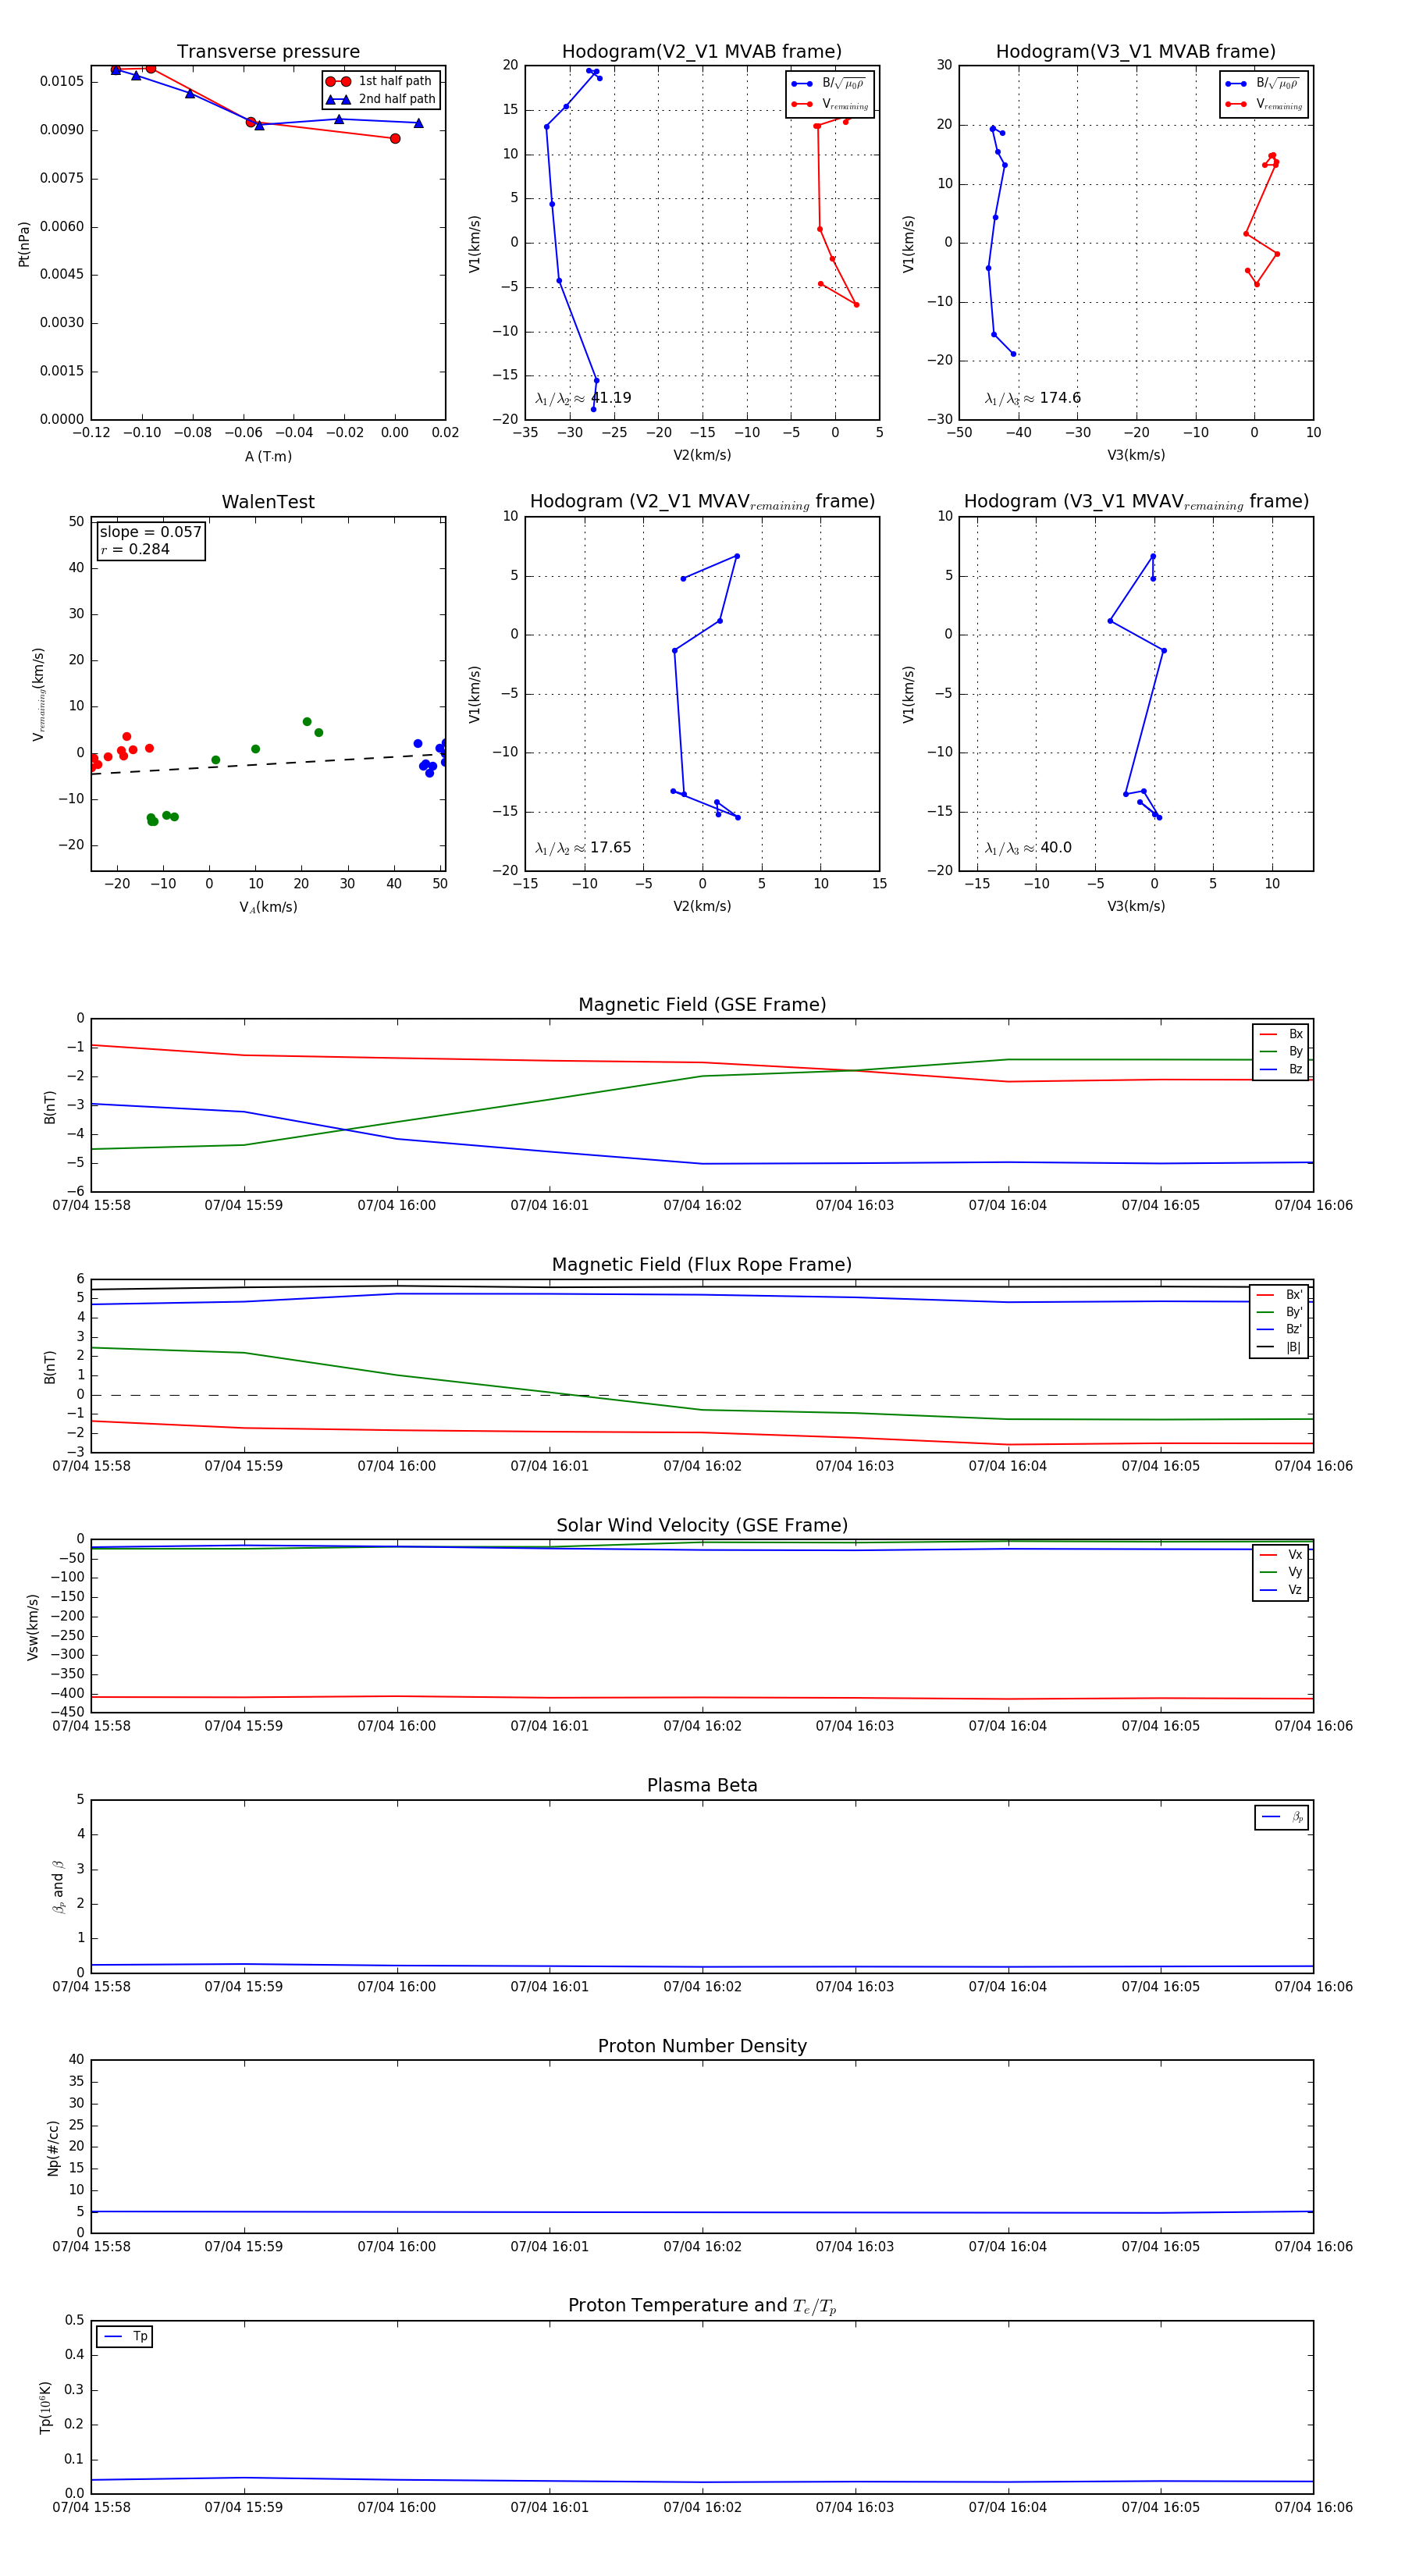Click the "Magnetic Field (GSE Frame)" title
The image size is (1405, 2576).
[x=702, y=1005]
